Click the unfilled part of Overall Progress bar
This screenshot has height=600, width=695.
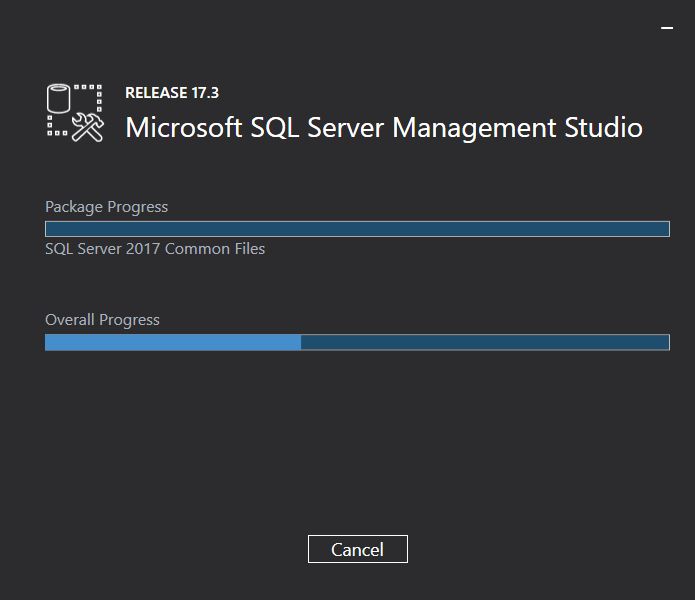[x=485, y=342]
